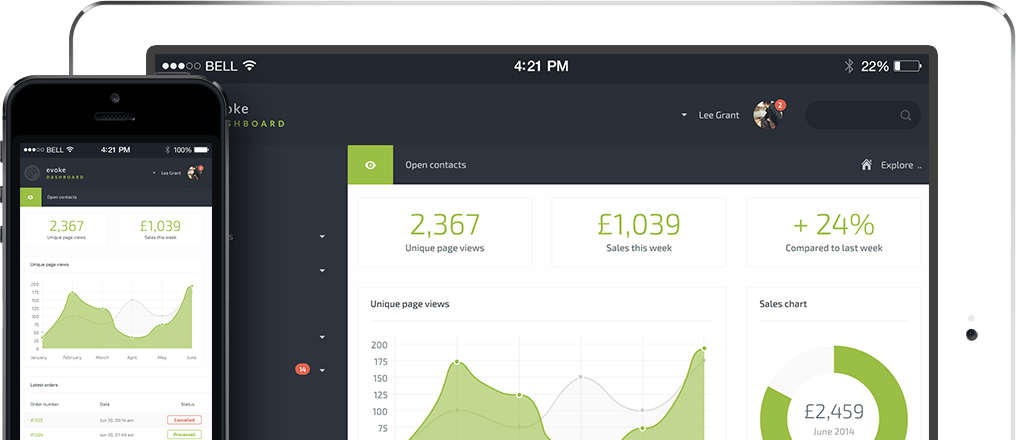Tap the Wi-Fi icon in phone status bar

pyautogui.click(x=70, y=150)
